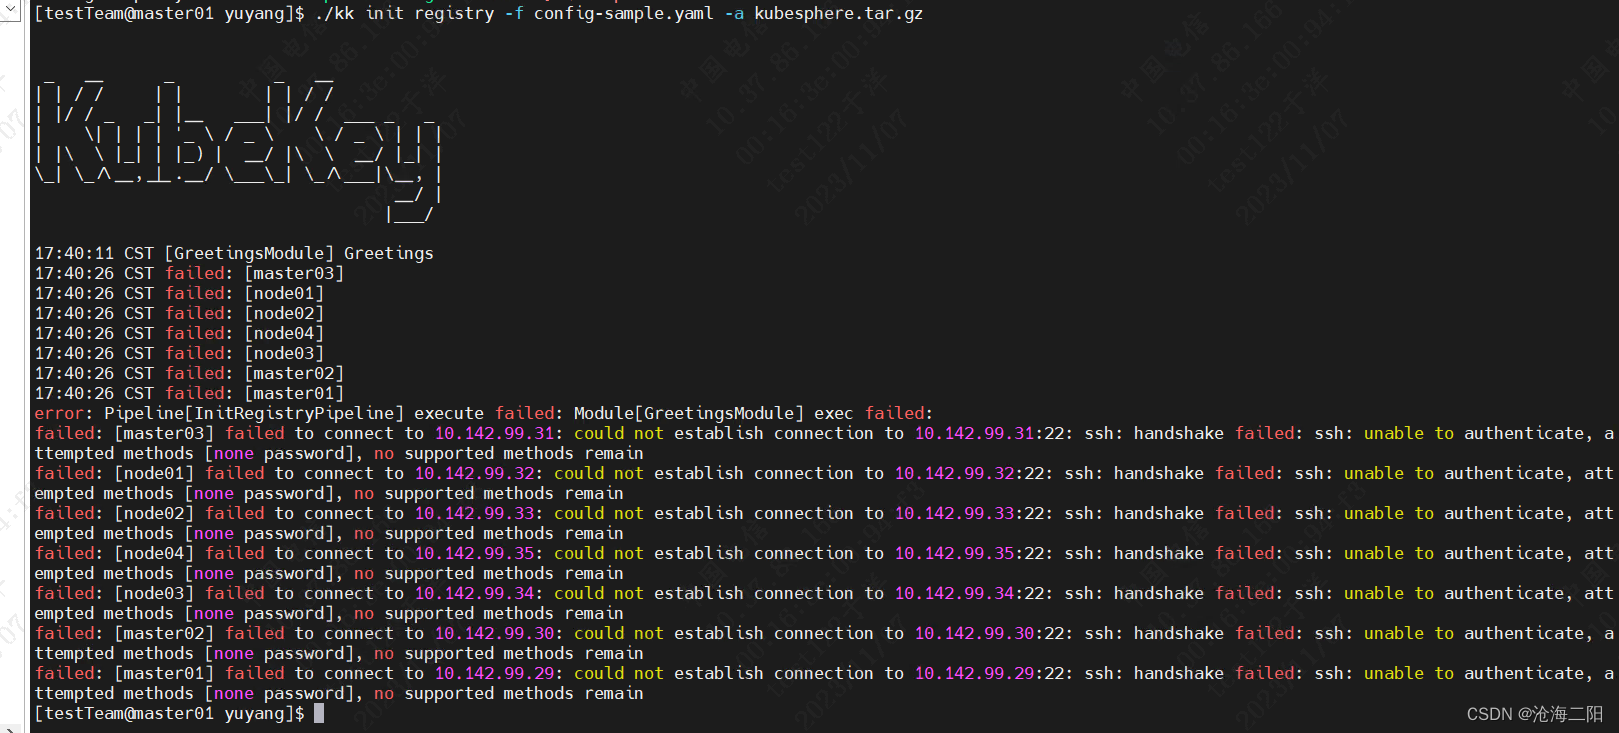Click the '10.142.99.33:22' address

969,513
